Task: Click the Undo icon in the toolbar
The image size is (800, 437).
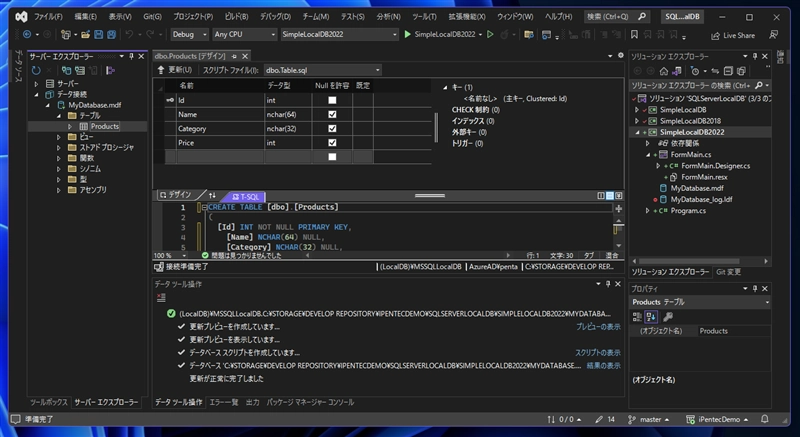Action: (129, 34)
